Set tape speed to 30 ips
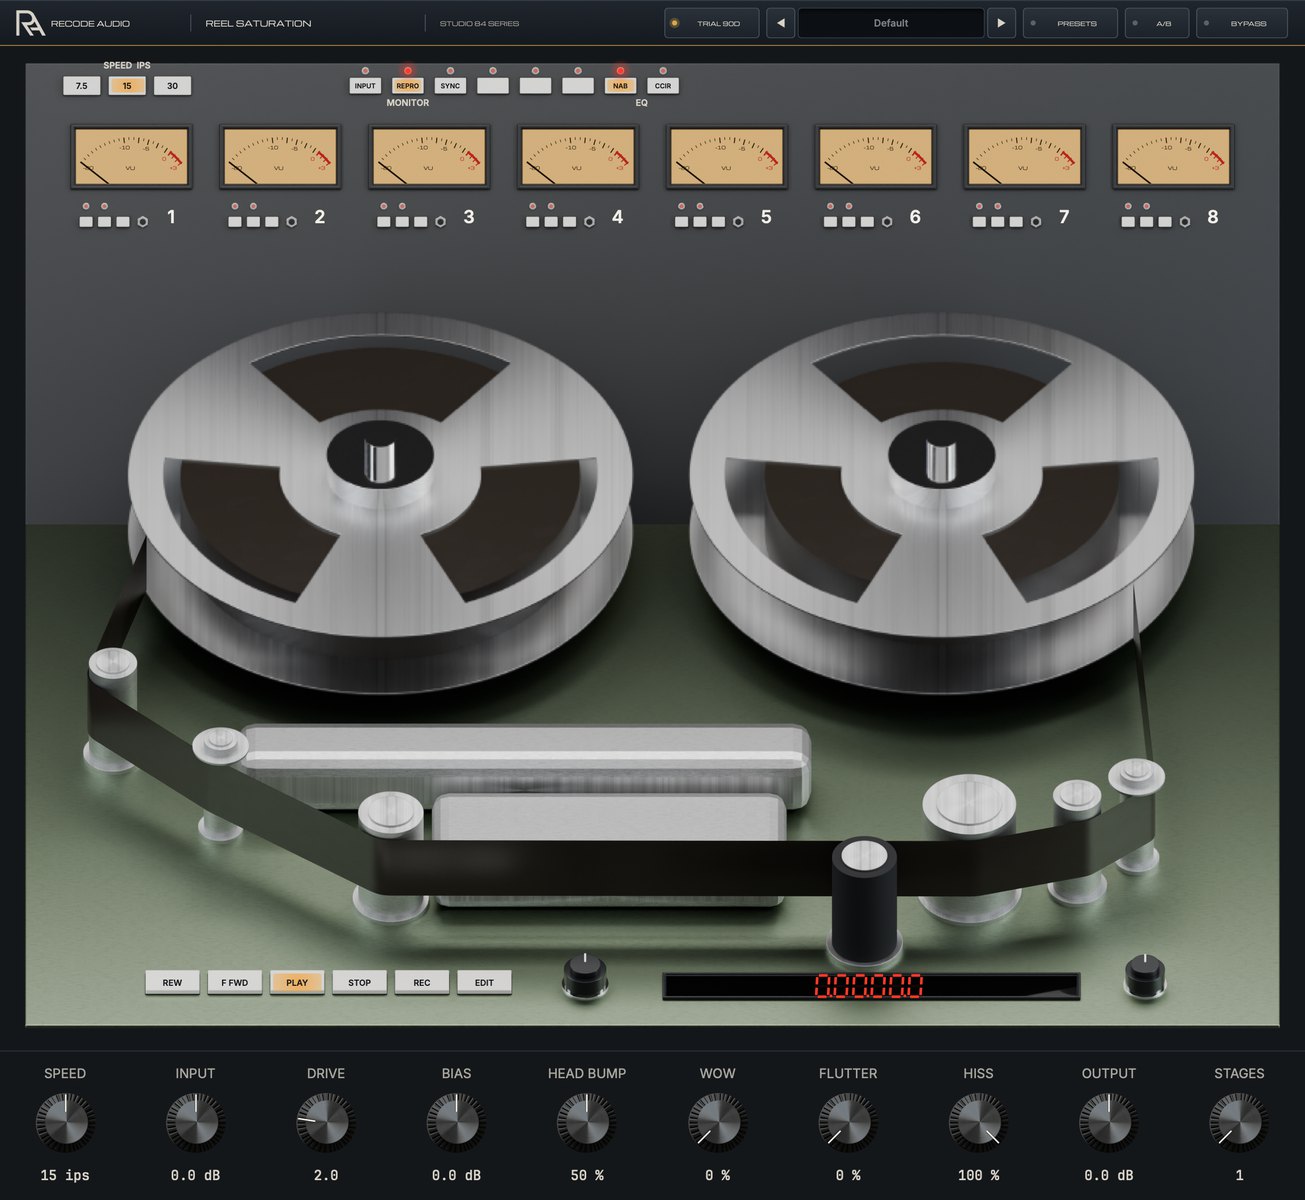 (x=172, y=86)
